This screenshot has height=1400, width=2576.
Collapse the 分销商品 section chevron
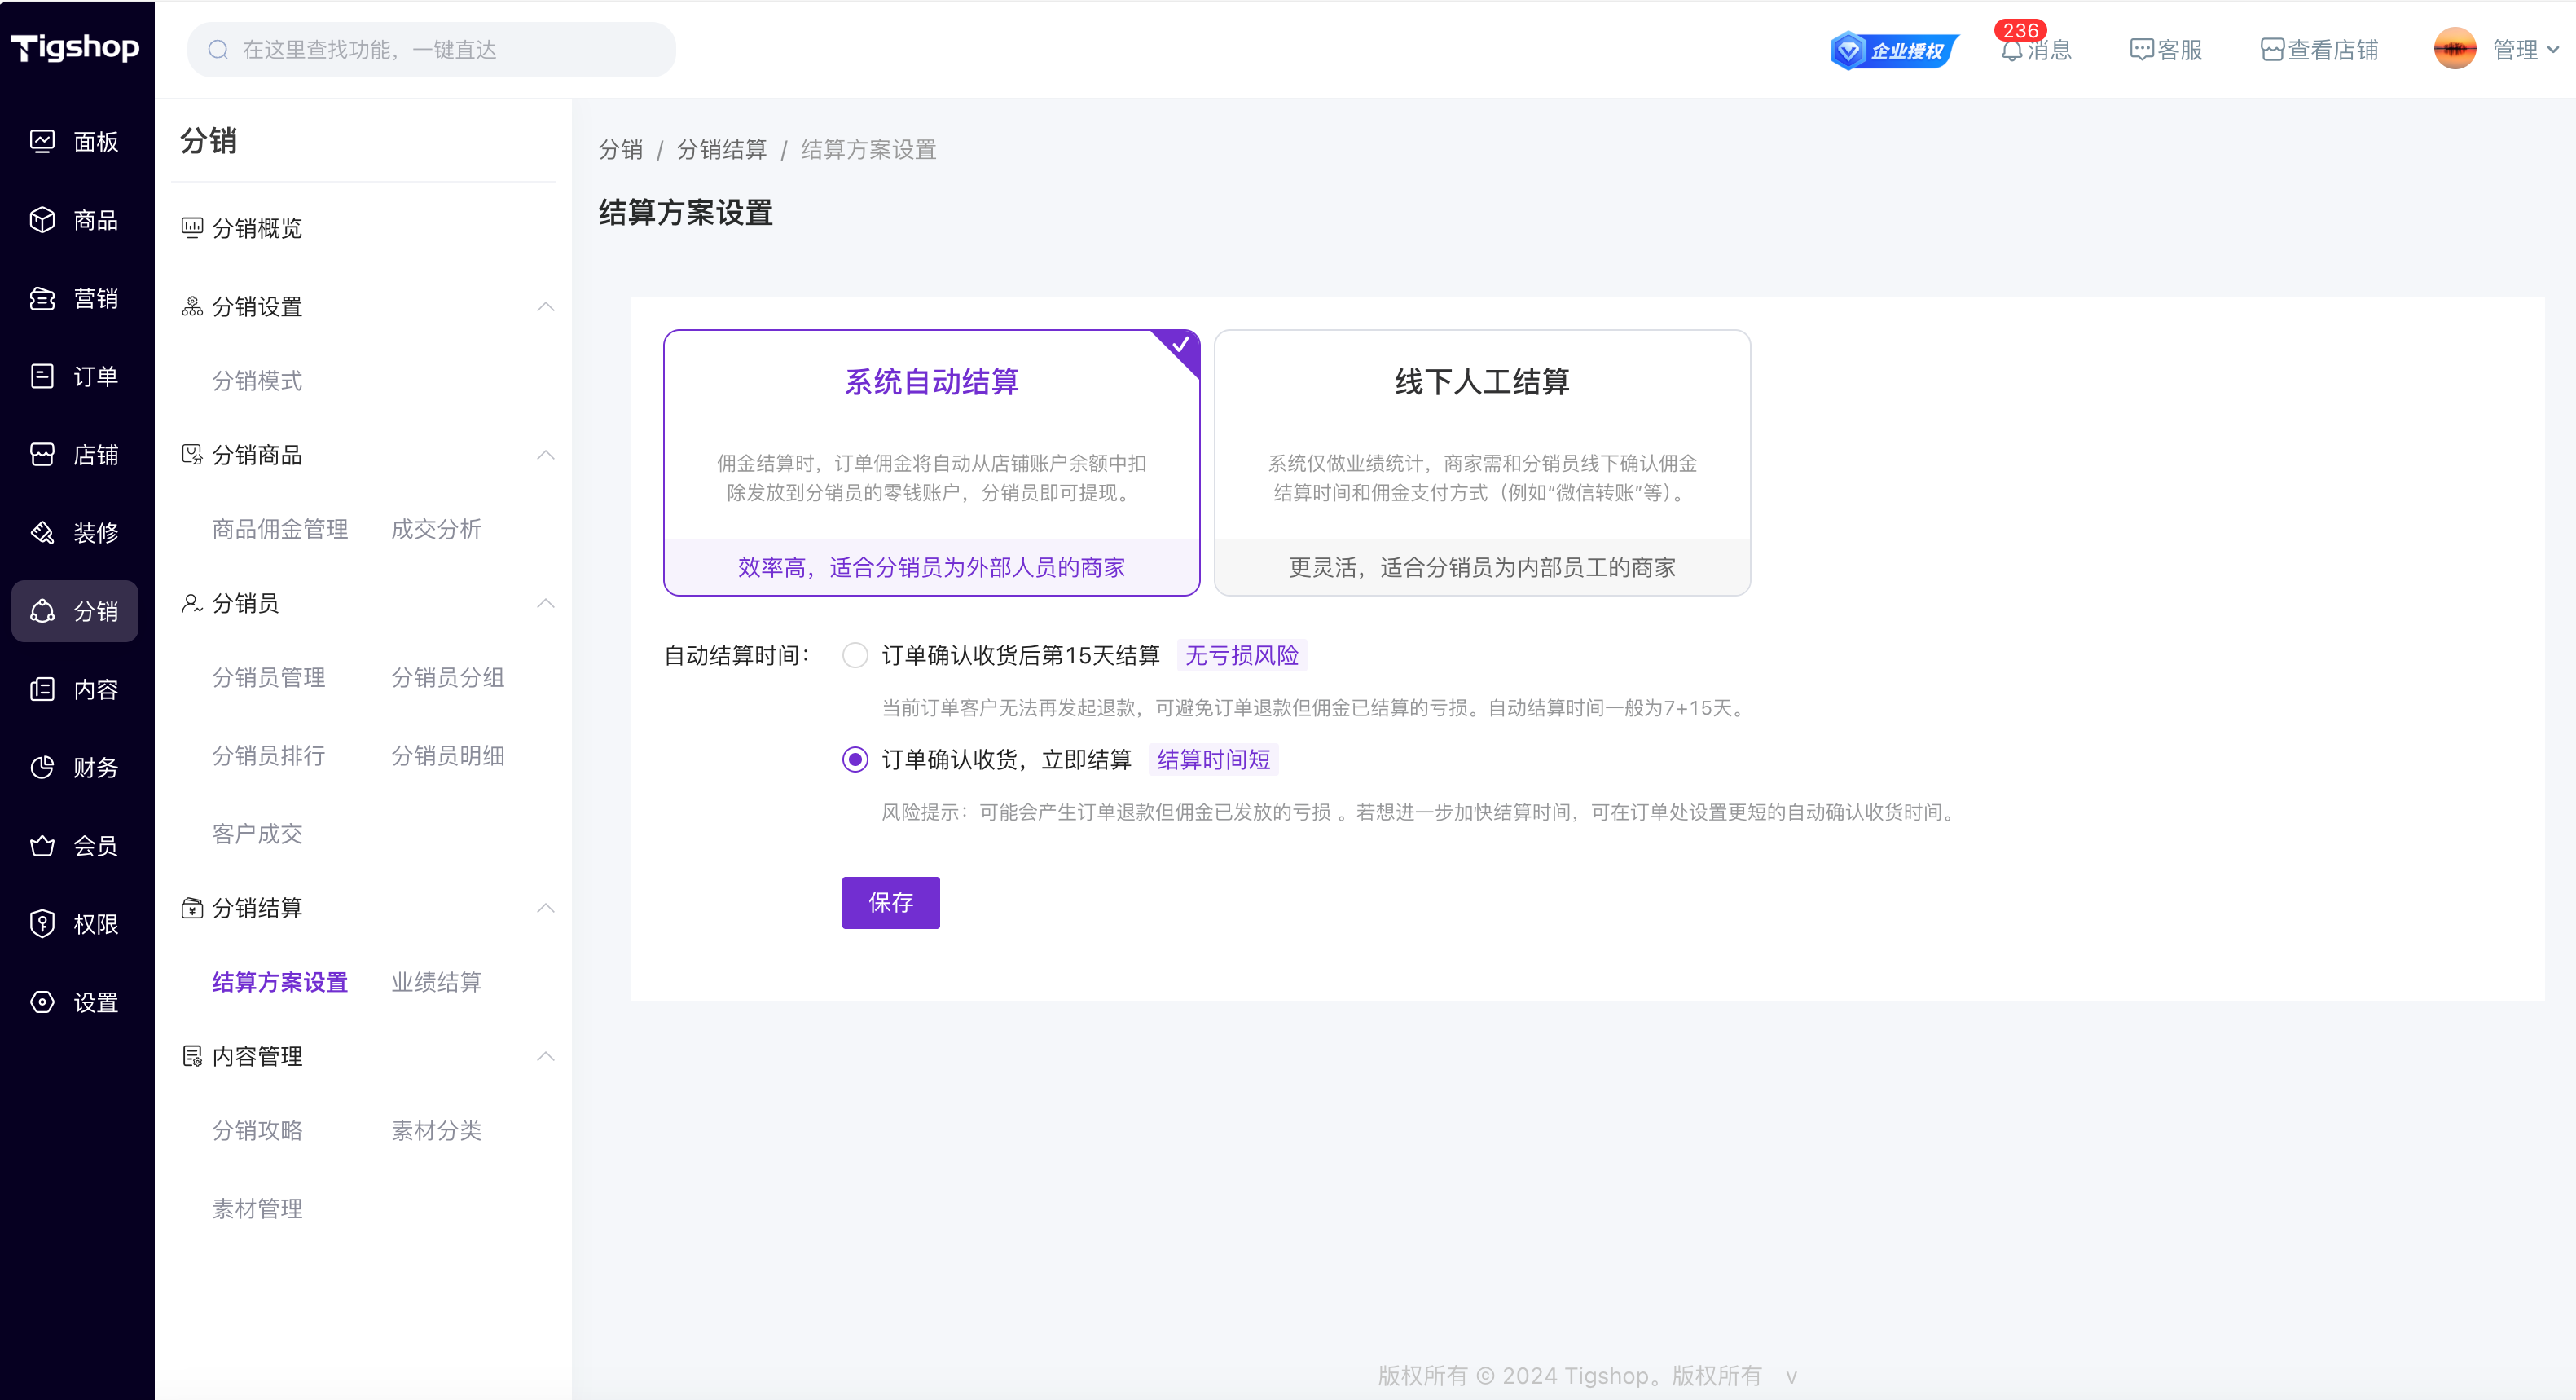coord(546,455)
